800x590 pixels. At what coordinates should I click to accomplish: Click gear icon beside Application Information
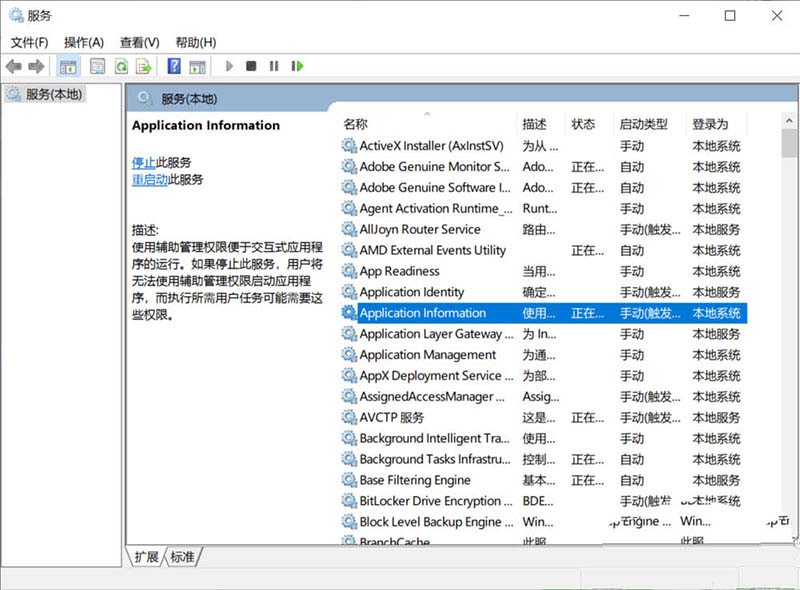pos(349,313)
